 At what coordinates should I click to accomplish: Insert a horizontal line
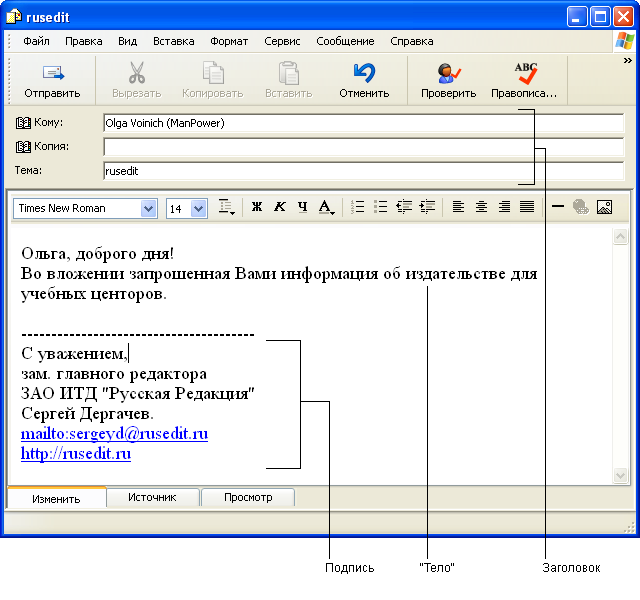pos(558,207)
